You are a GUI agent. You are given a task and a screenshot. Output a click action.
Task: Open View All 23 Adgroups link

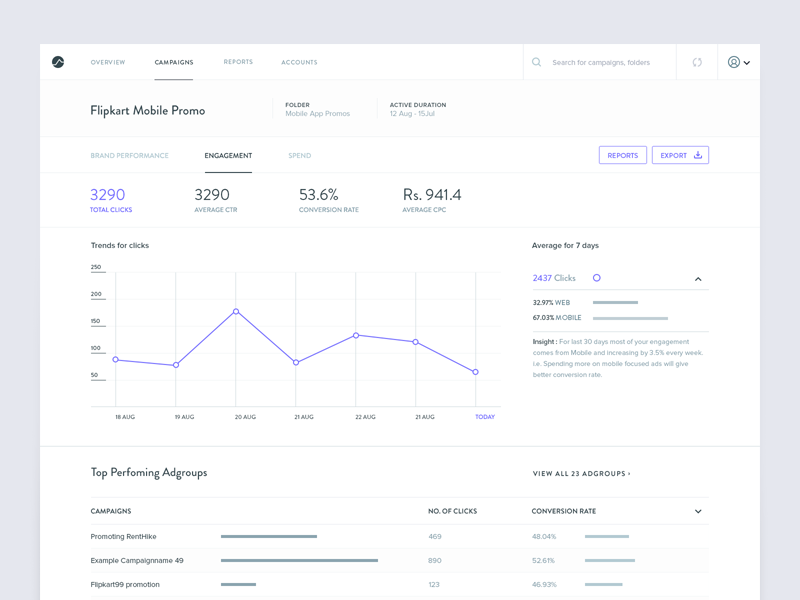tap(582, 473)
